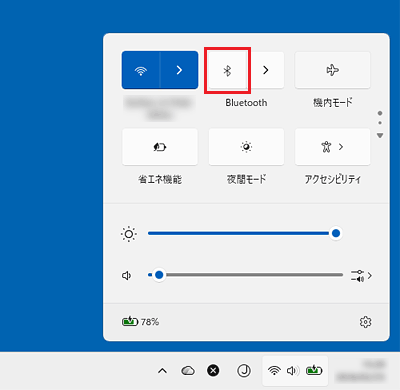Turn on energy saver (省エネ機能)
Viewport: 400px width, 390px height.
[160, 147]
